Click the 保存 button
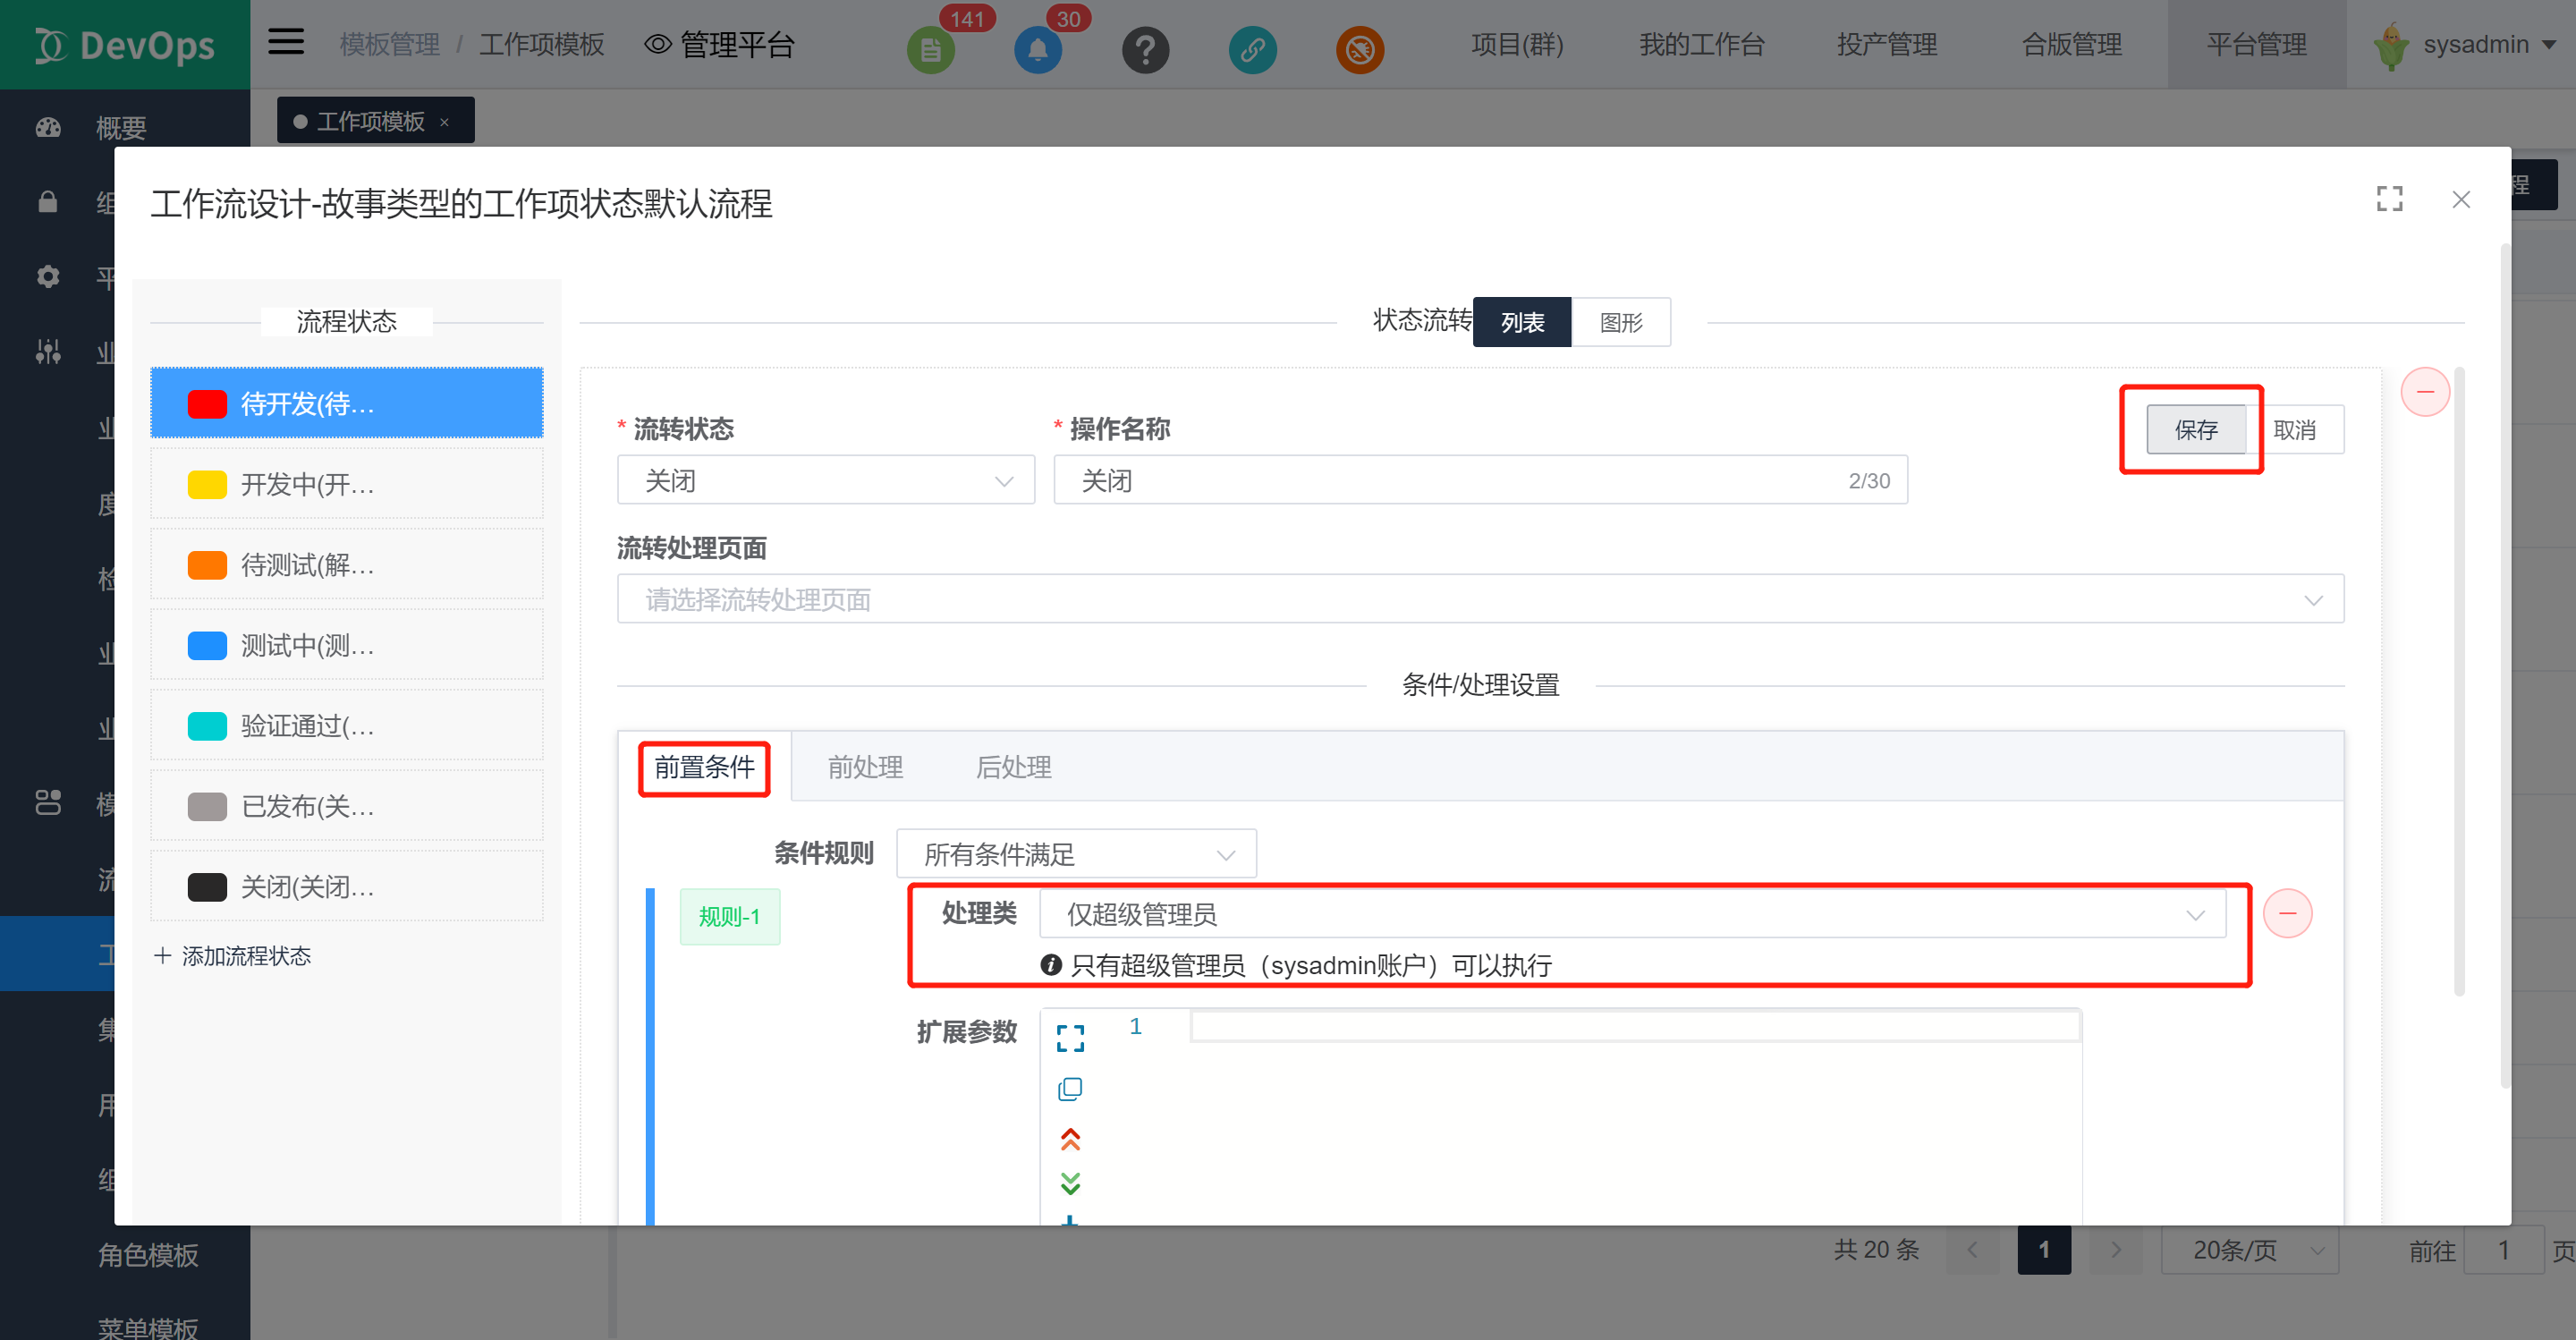 [x=2195, y=430]
